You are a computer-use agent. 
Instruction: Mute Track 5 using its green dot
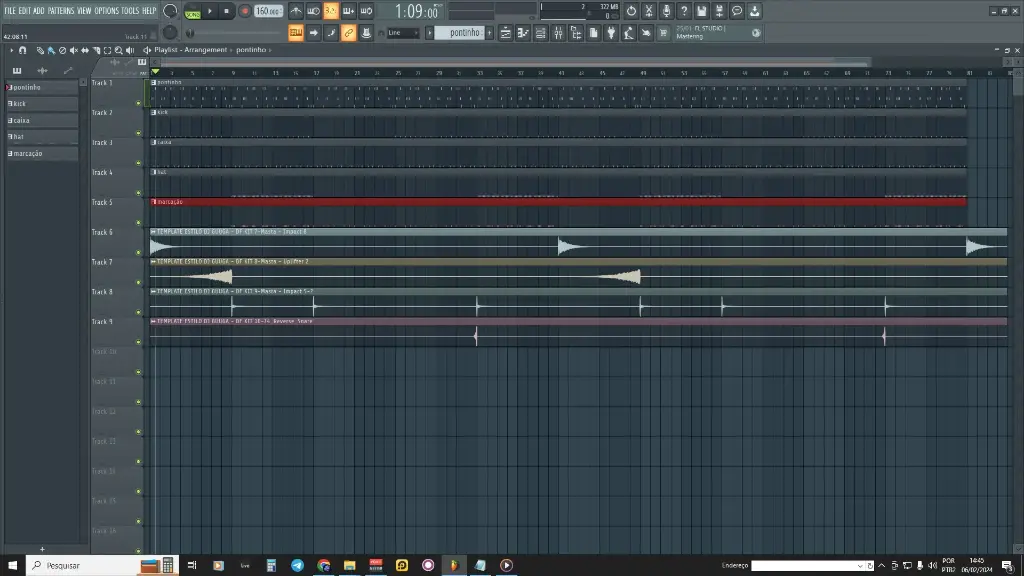(138, 223)
